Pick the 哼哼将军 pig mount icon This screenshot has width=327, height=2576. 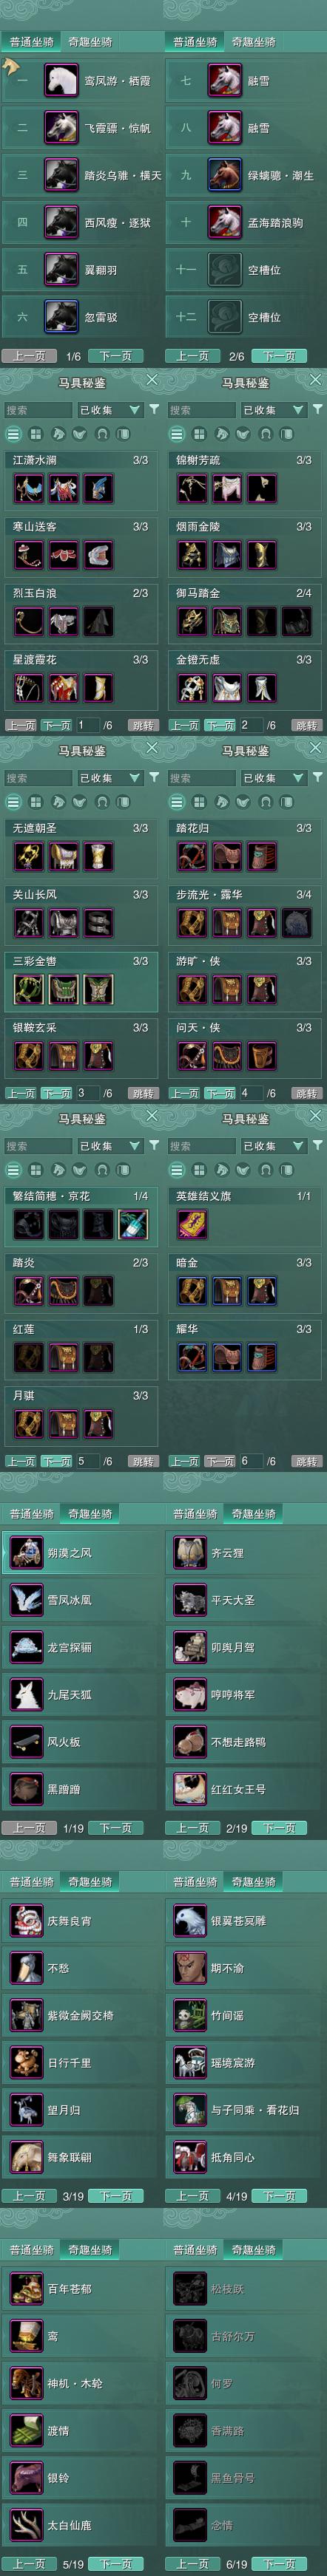point(190,1695)
